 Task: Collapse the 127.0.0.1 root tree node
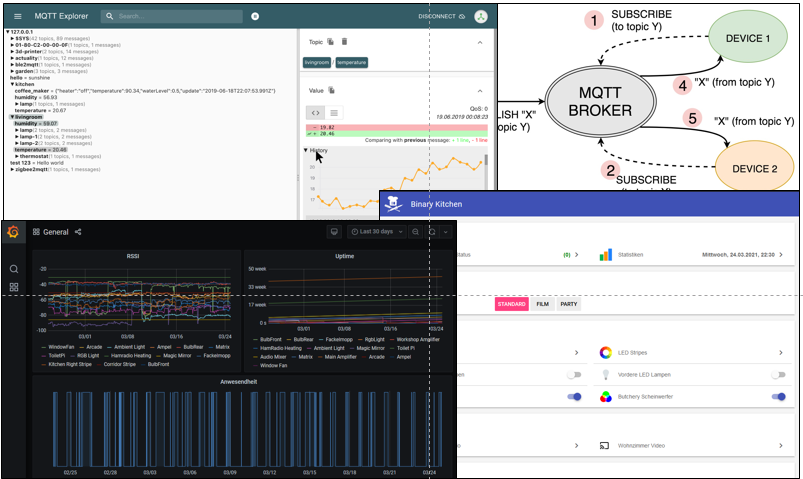pos(8,32)
